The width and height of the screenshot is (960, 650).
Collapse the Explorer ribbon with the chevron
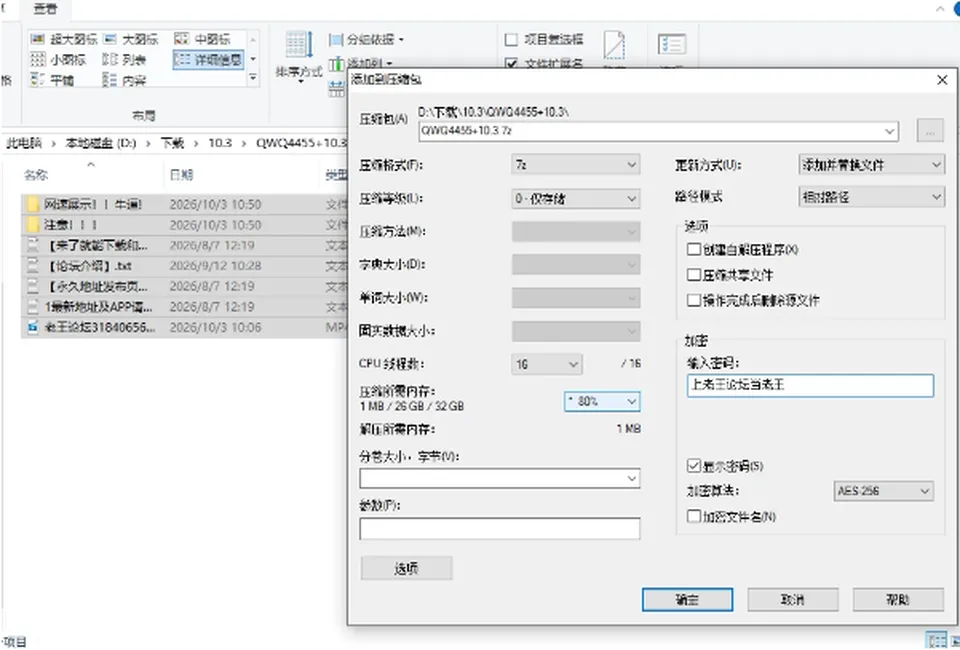[x=940, y=9]
